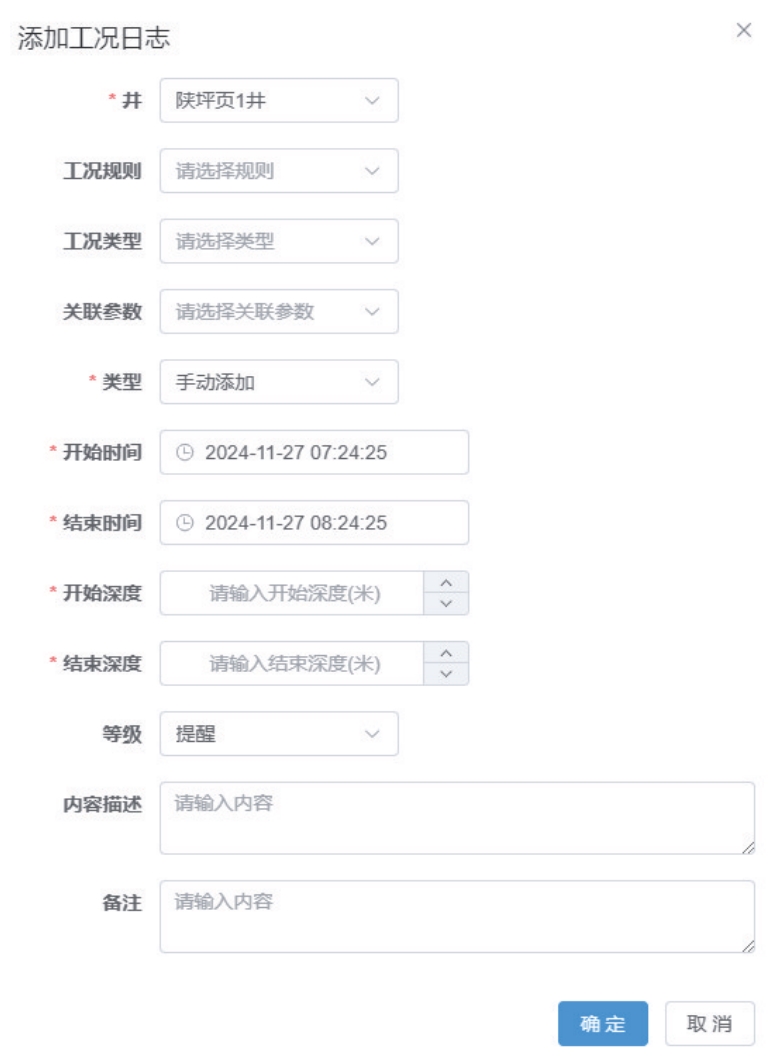The image size is (775, 1063).
Task: Click the clock icon in 结束时间 field
Action: tap(184, 523)
